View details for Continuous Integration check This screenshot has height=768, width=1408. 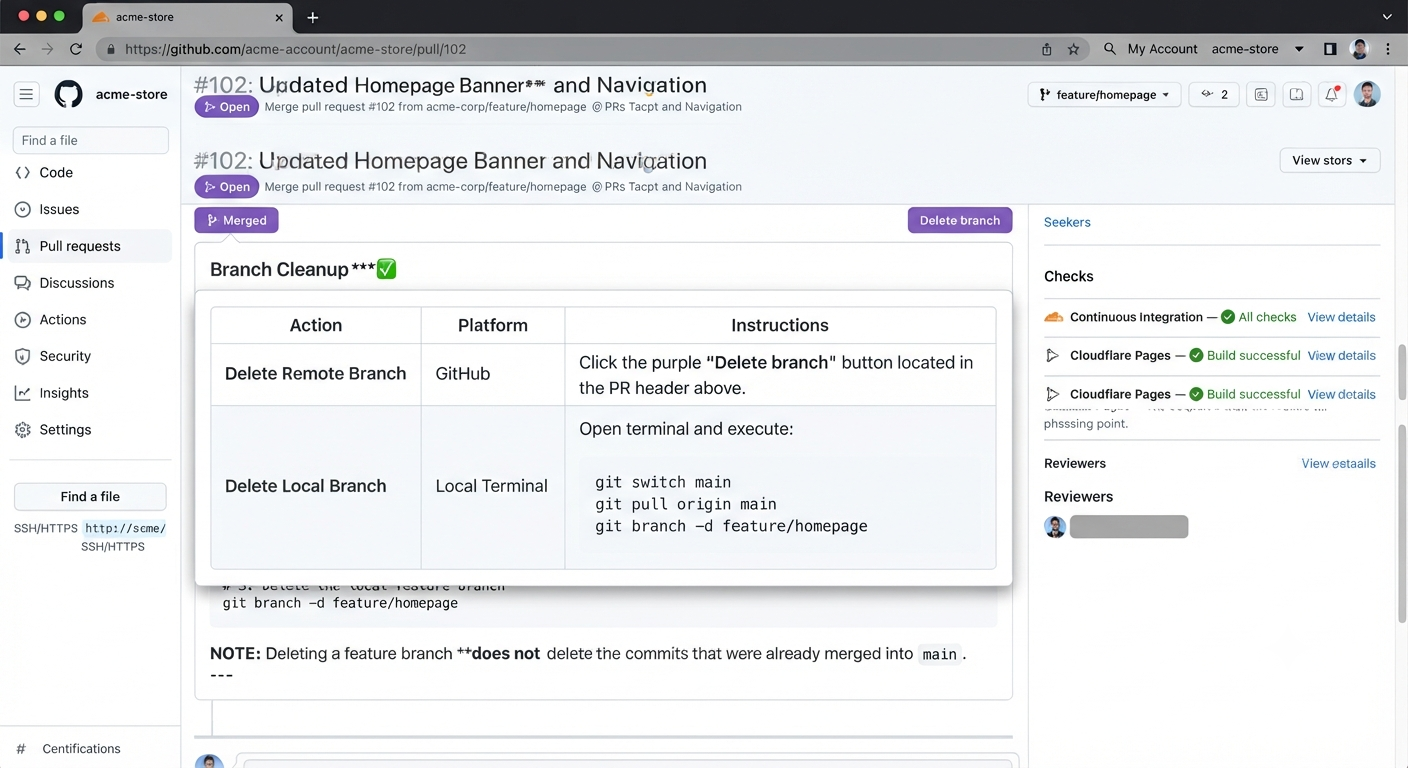(1341, 317)
